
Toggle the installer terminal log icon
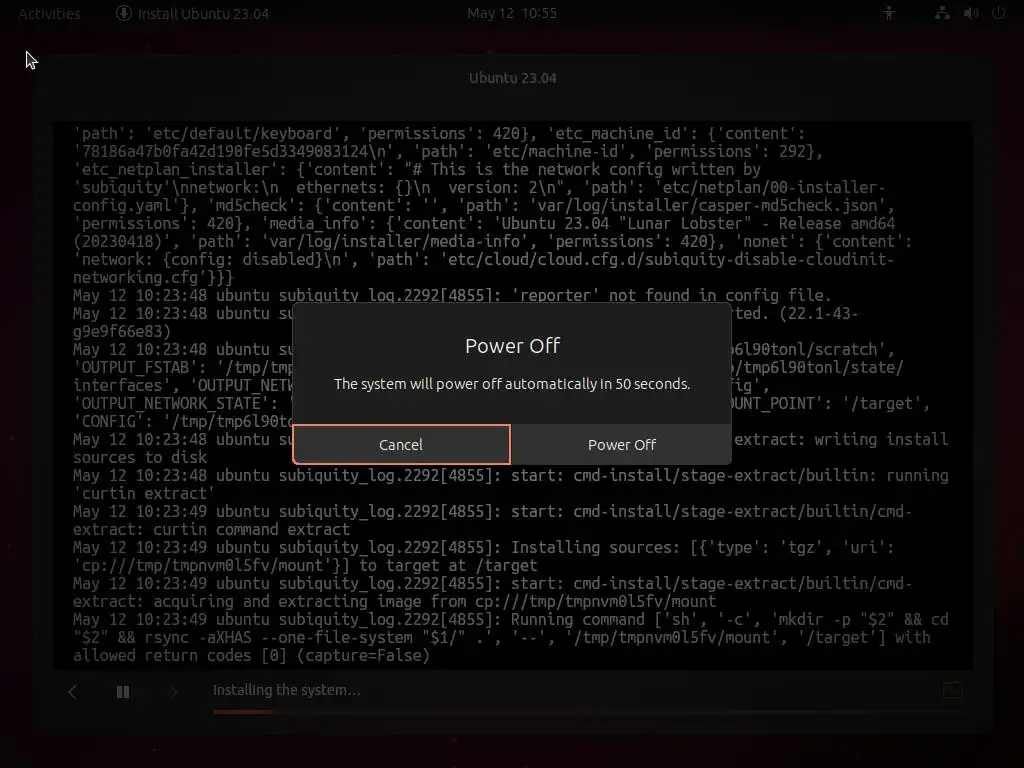(x=952, y=690)
